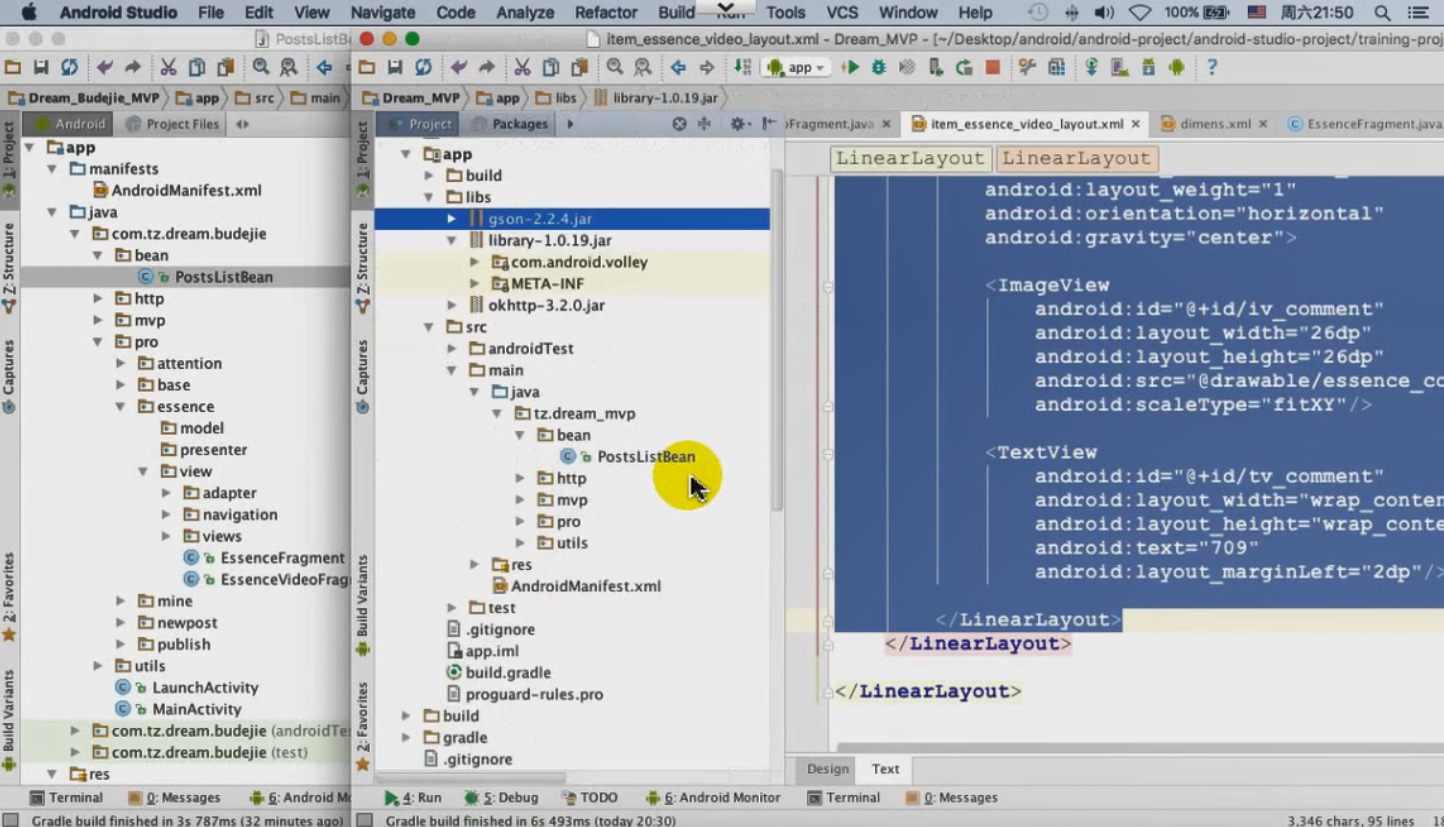The width and height of the screenshot is (1444, 827).
Task: Toggle 1: Project tool window strip button
Action: [x=362, y=160]
